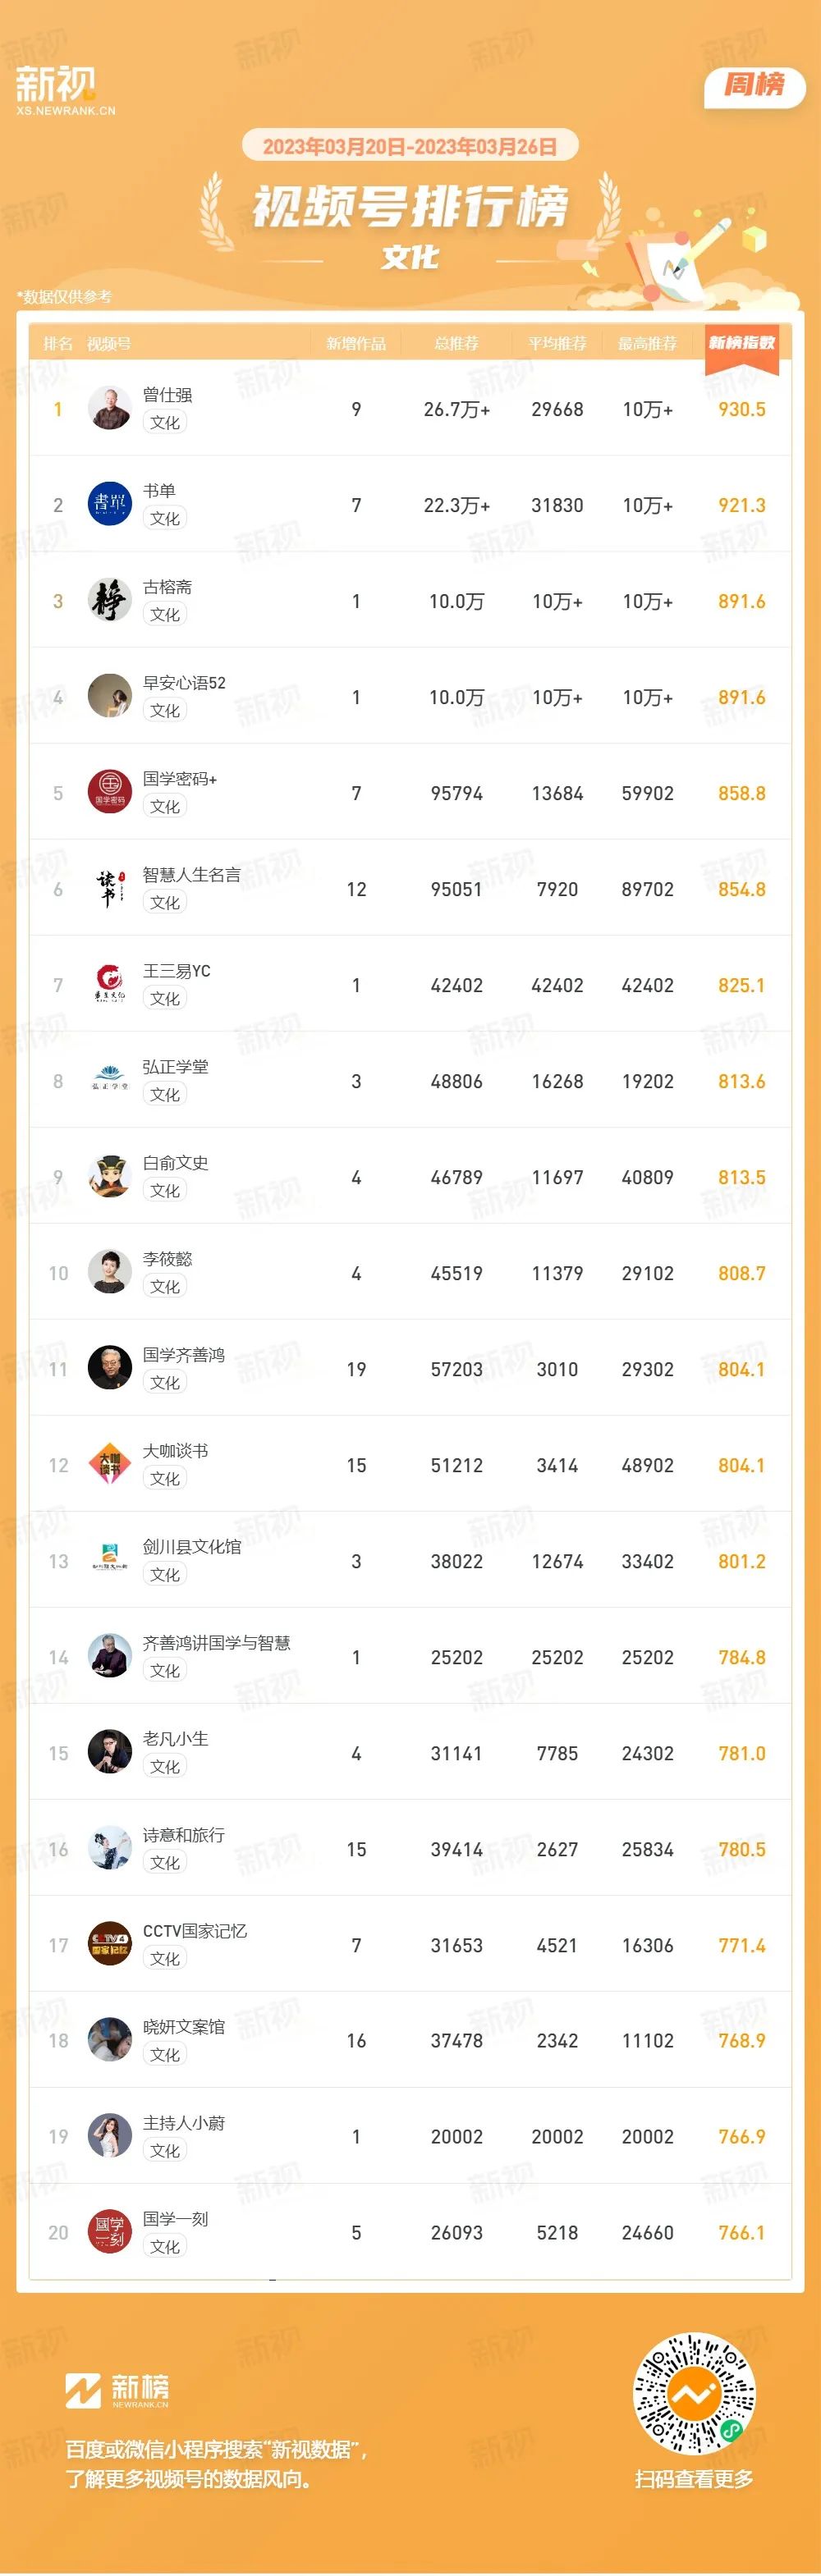Click the 总推荐 column header
Viewport: 821px width, 2576px height.
[x=457, y=344]
